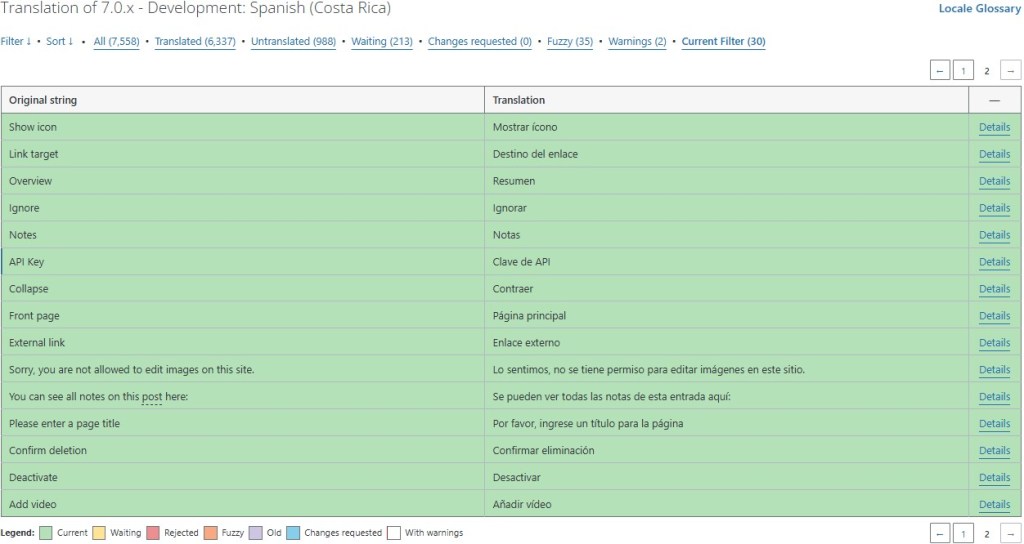Open Details for the "Add video" translation
Screen dimensions: 1024x544
pyautogui.click(x=994, y=504)
